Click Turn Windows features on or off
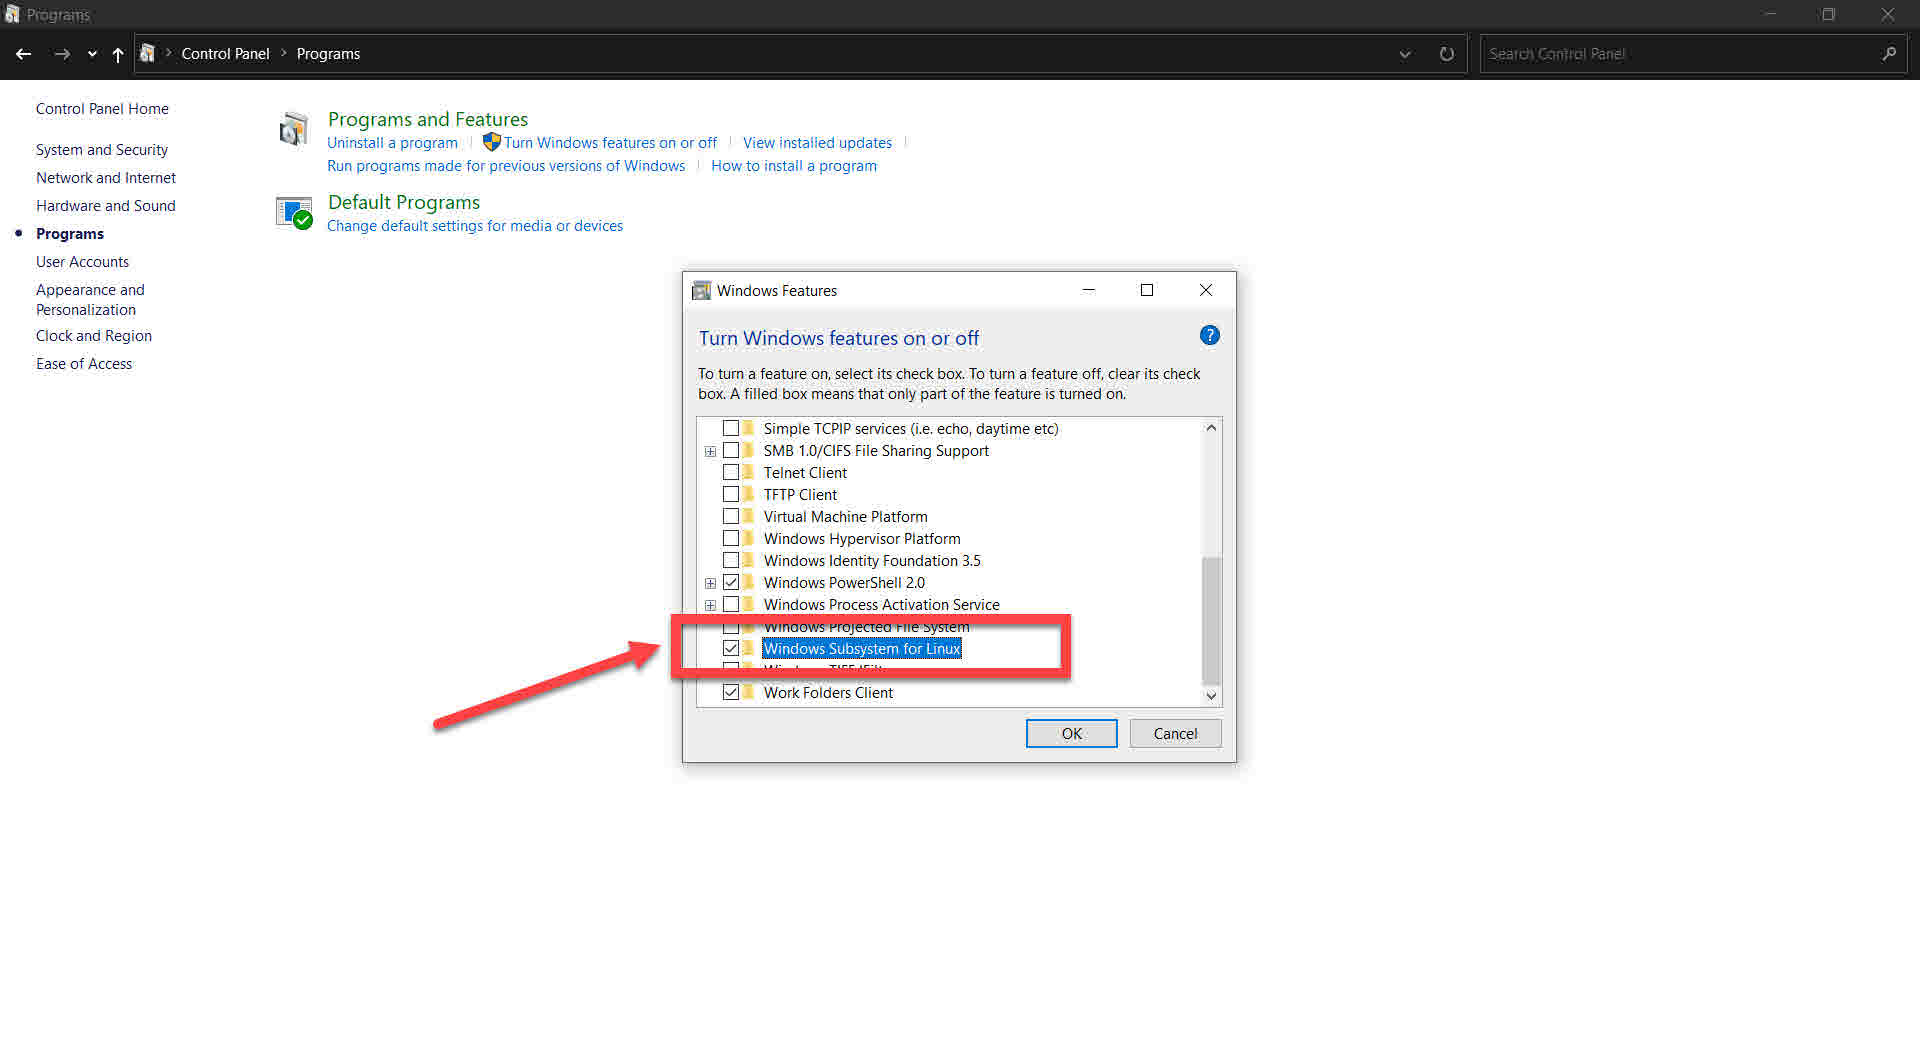 tap(610, 143)
